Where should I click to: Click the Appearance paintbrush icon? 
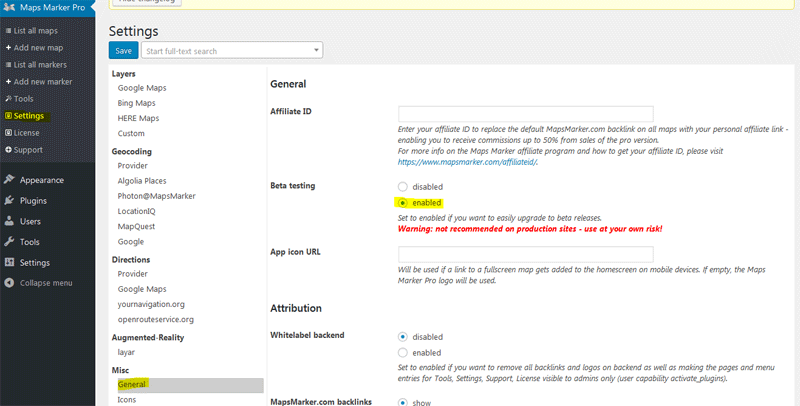coord(9,180)
